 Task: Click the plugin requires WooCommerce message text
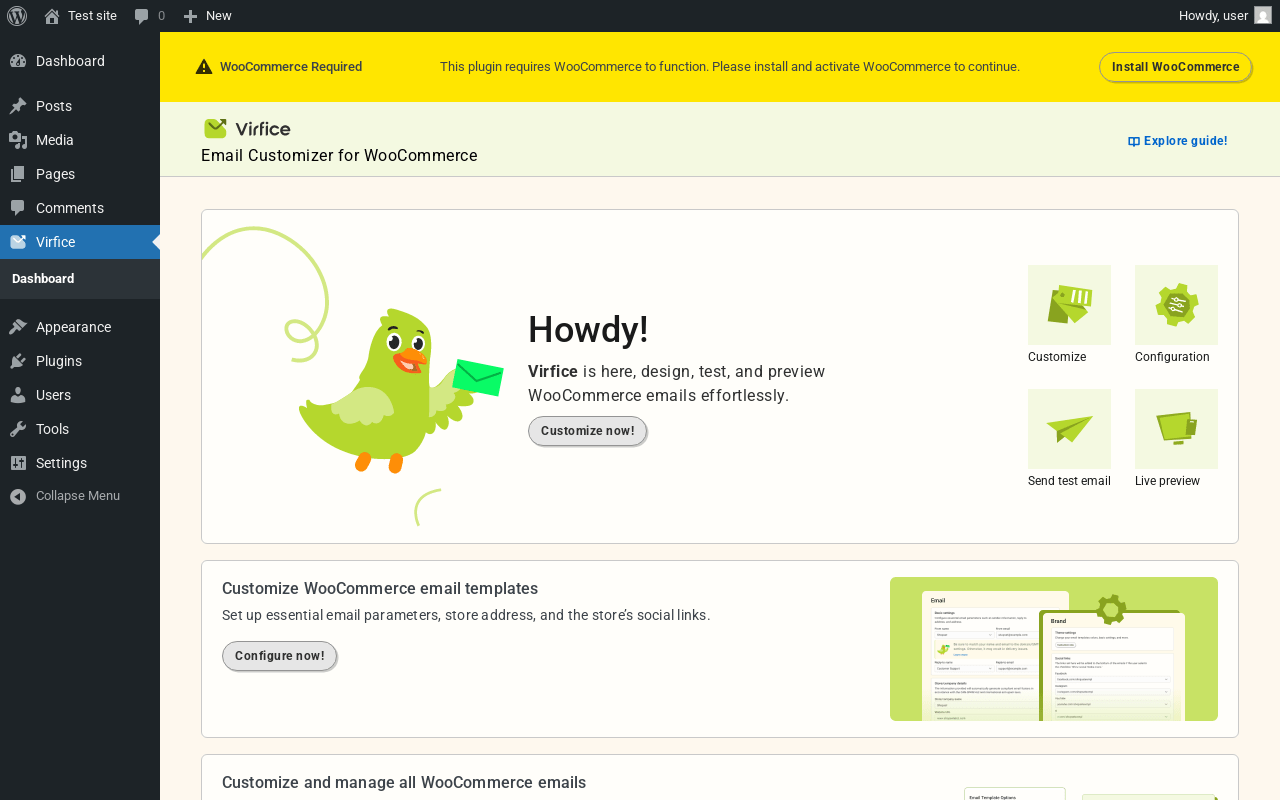click(730, 67)
